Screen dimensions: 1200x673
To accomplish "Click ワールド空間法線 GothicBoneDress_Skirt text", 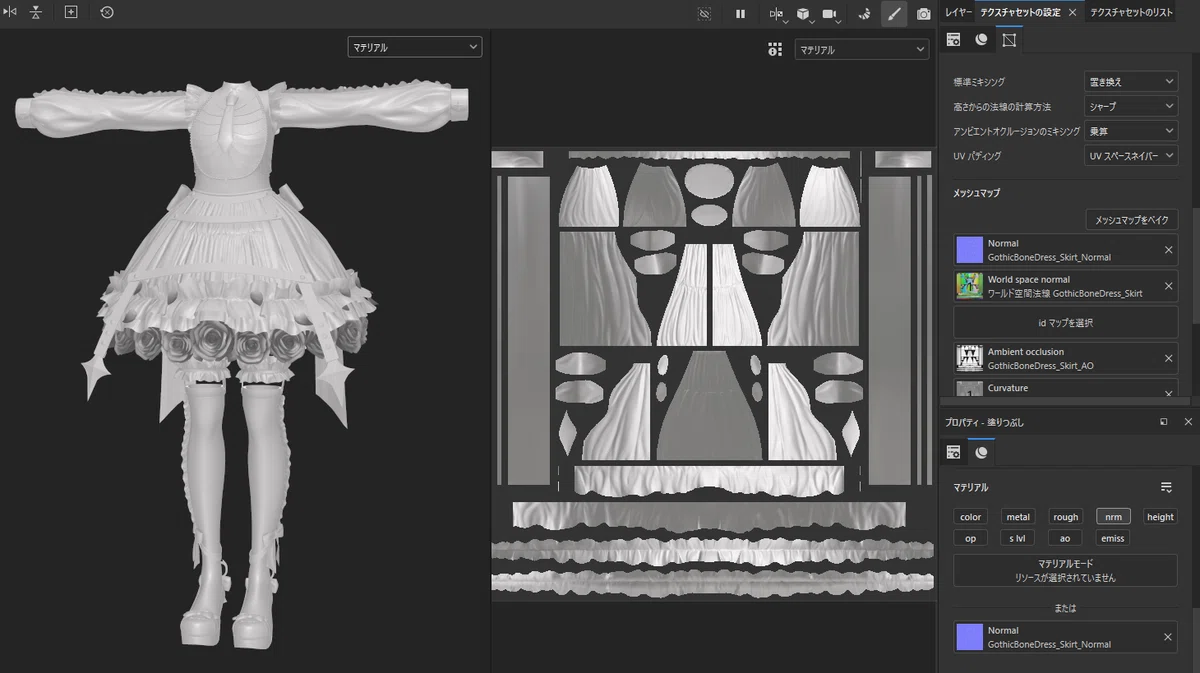I will tap(1065, 294).
